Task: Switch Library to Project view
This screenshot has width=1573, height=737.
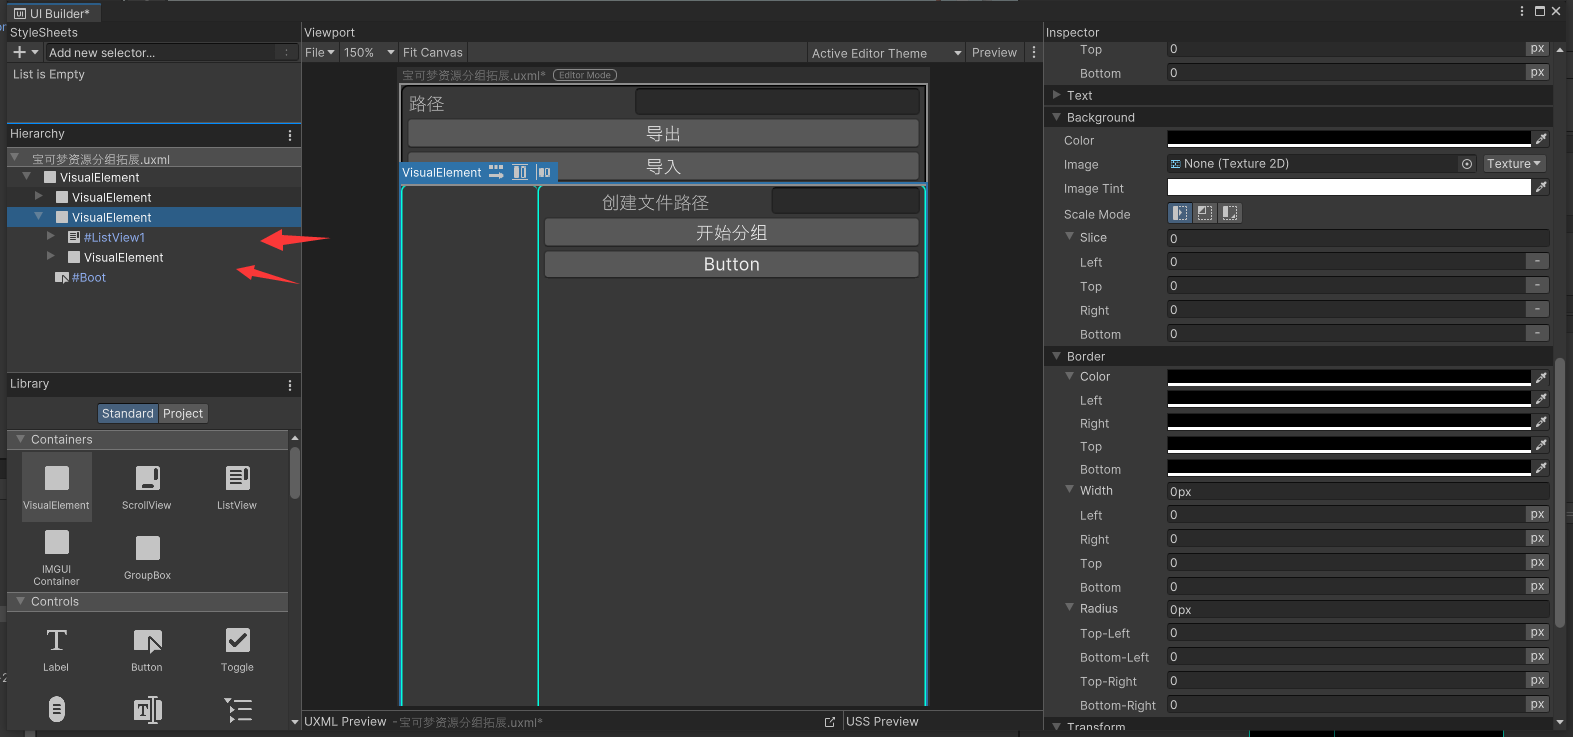Action: [183, 413]
